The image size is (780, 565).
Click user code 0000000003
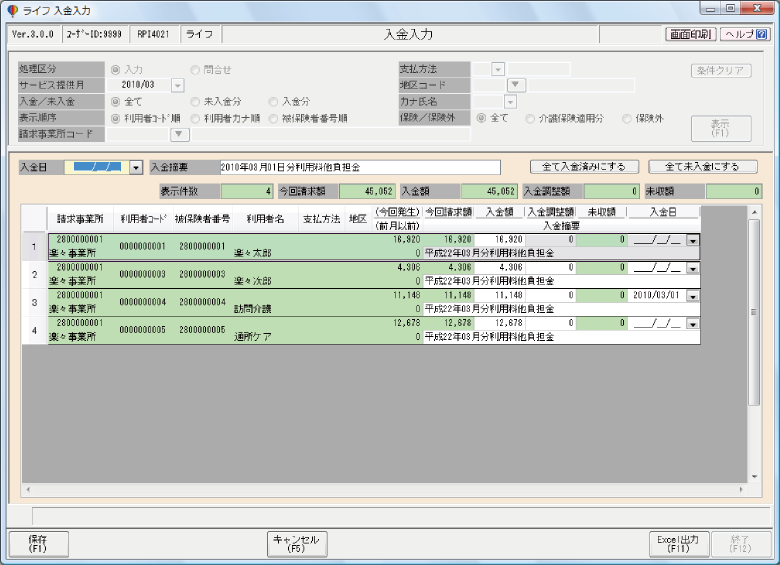(142, 275)
